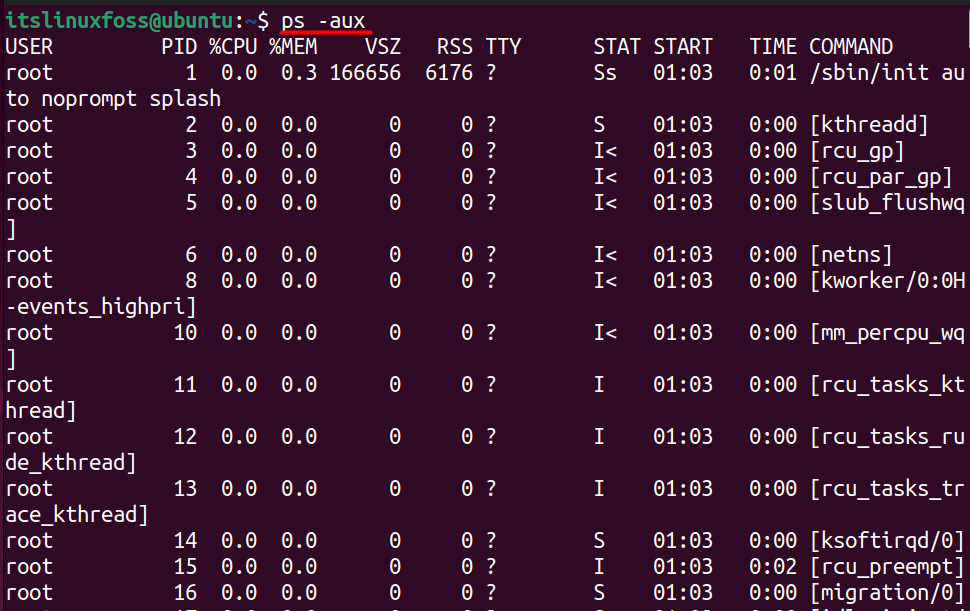This screenshot has width=970, height=611.
Task: Click the STAT value "Ss"
Action: pyautogui.click(x=605, y=73)
